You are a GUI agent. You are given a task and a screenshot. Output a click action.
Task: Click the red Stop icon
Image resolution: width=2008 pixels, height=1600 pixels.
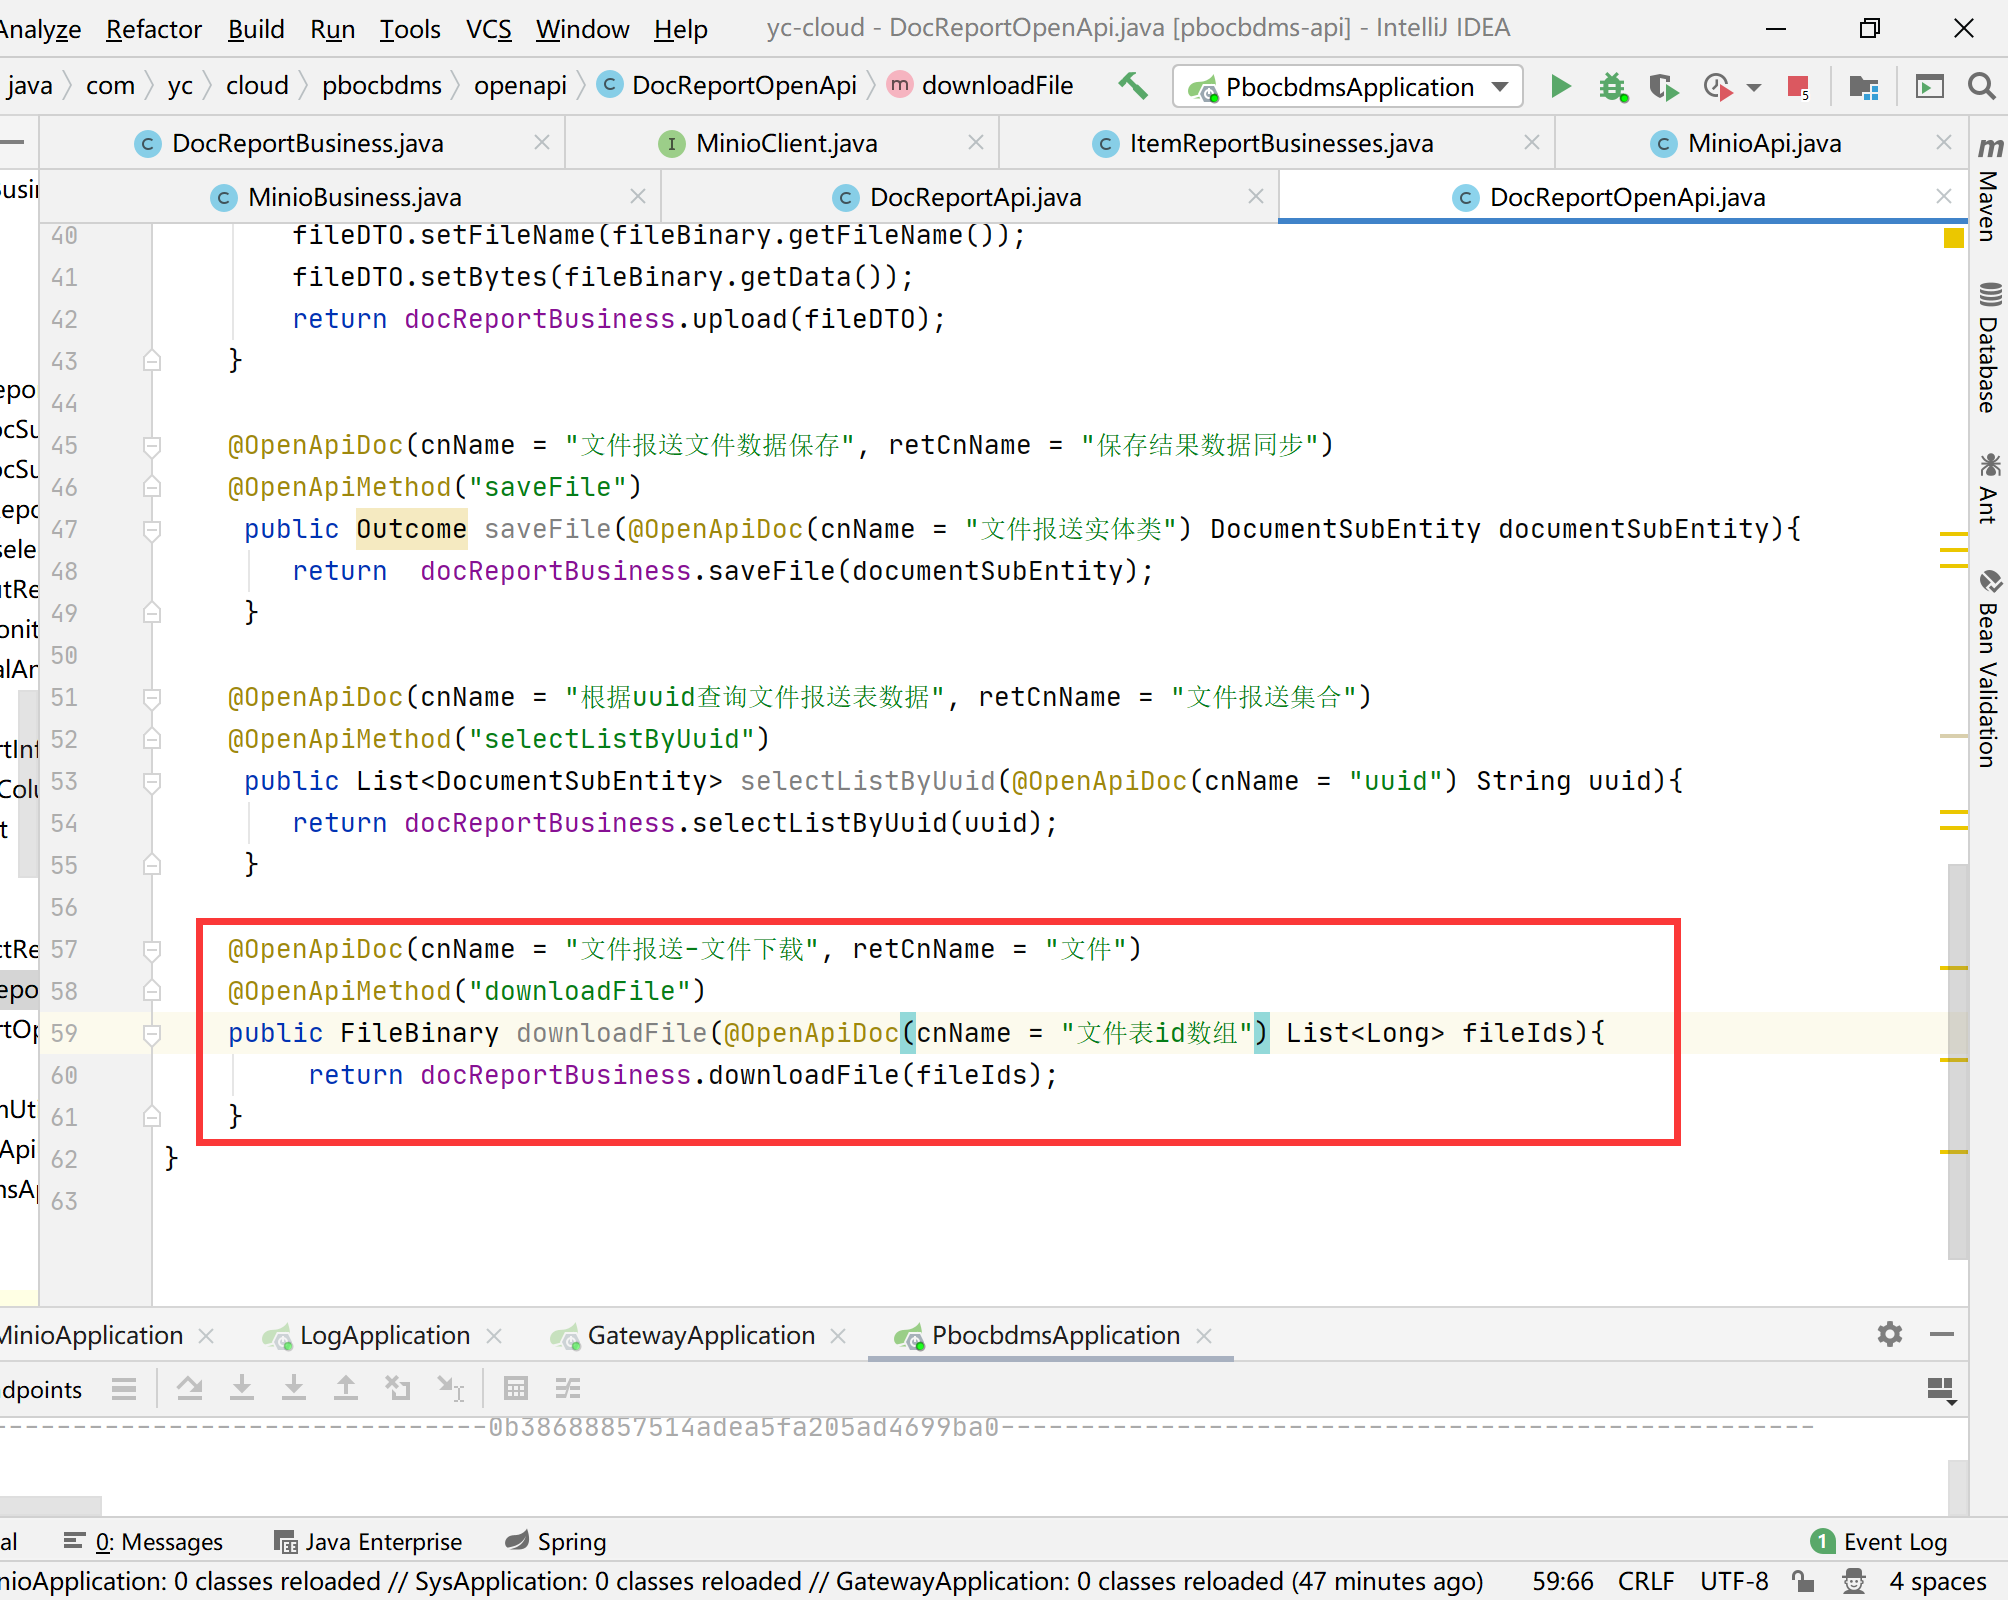(1798, 87)
